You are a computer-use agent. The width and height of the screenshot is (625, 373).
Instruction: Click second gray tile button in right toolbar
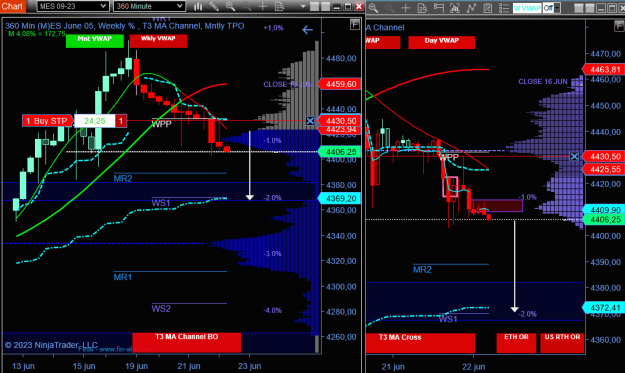coord(590,8)
